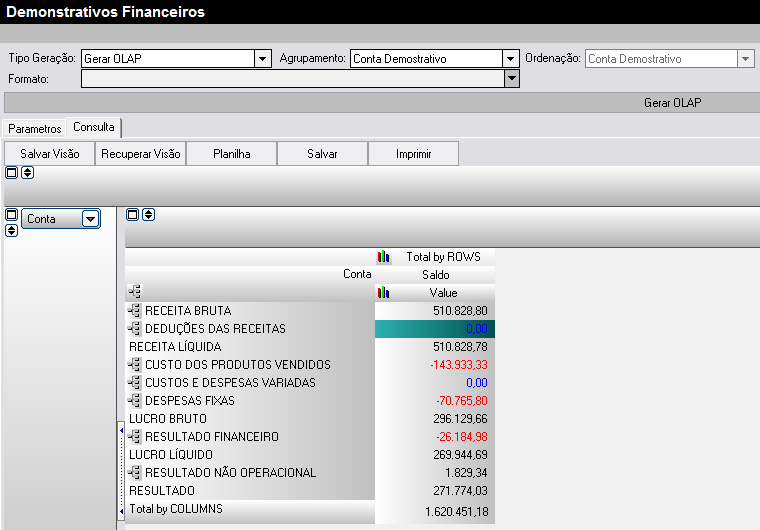Open the Agrupamento dropdown

(510, 59)
